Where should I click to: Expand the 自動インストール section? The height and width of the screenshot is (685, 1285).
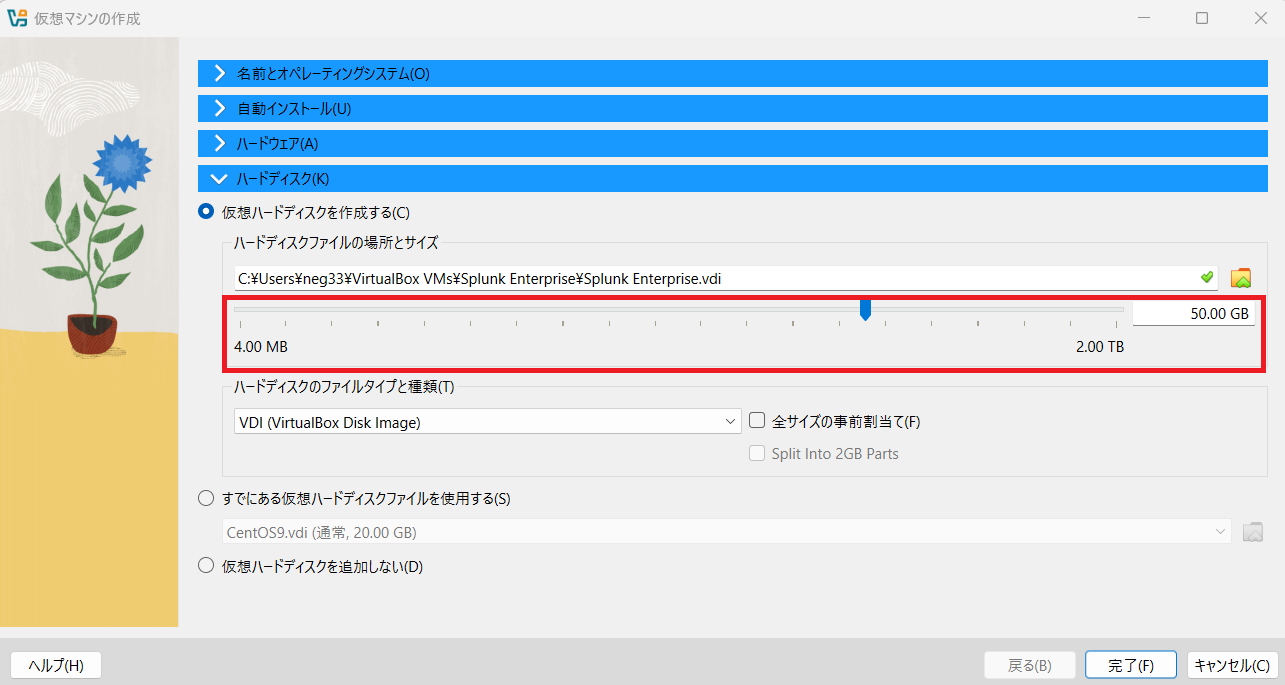293,109
